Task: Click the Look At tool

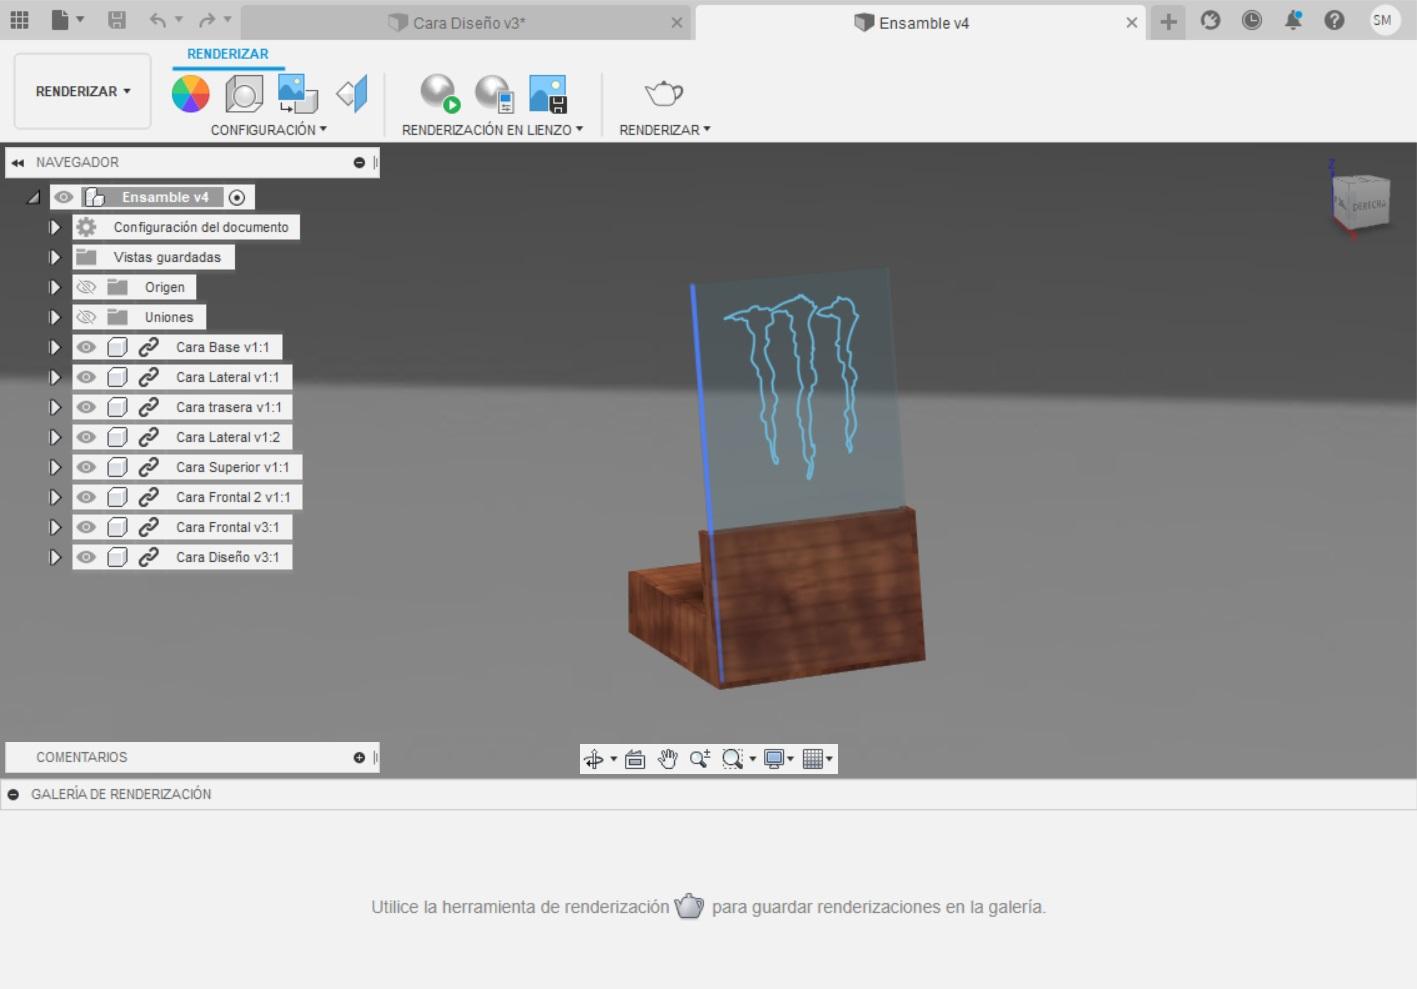Action: click(635, 759)
